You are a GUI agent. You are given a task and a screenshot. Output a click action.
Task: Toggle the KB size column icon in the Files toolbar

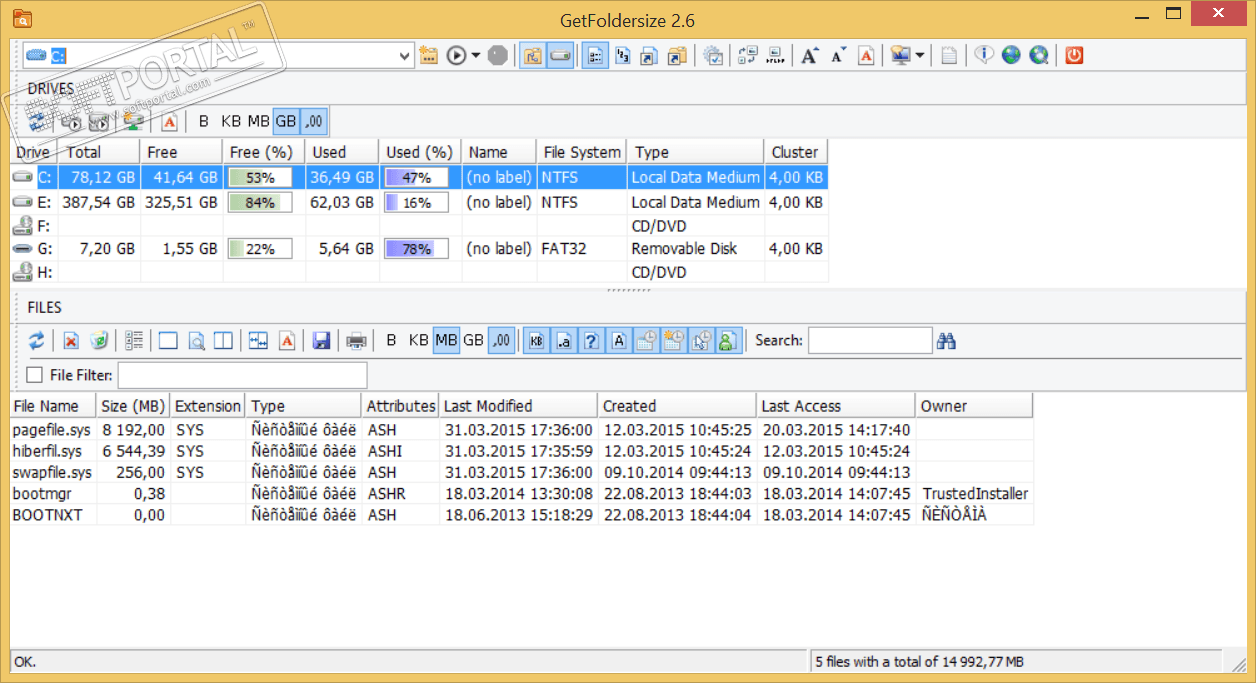point(536,341)
